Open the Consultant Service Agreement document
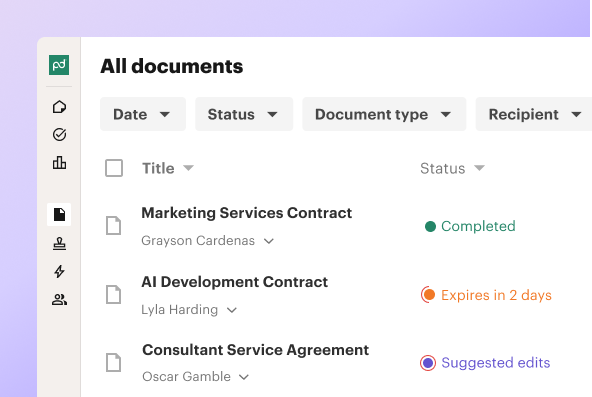 click(x=256, y=350)
